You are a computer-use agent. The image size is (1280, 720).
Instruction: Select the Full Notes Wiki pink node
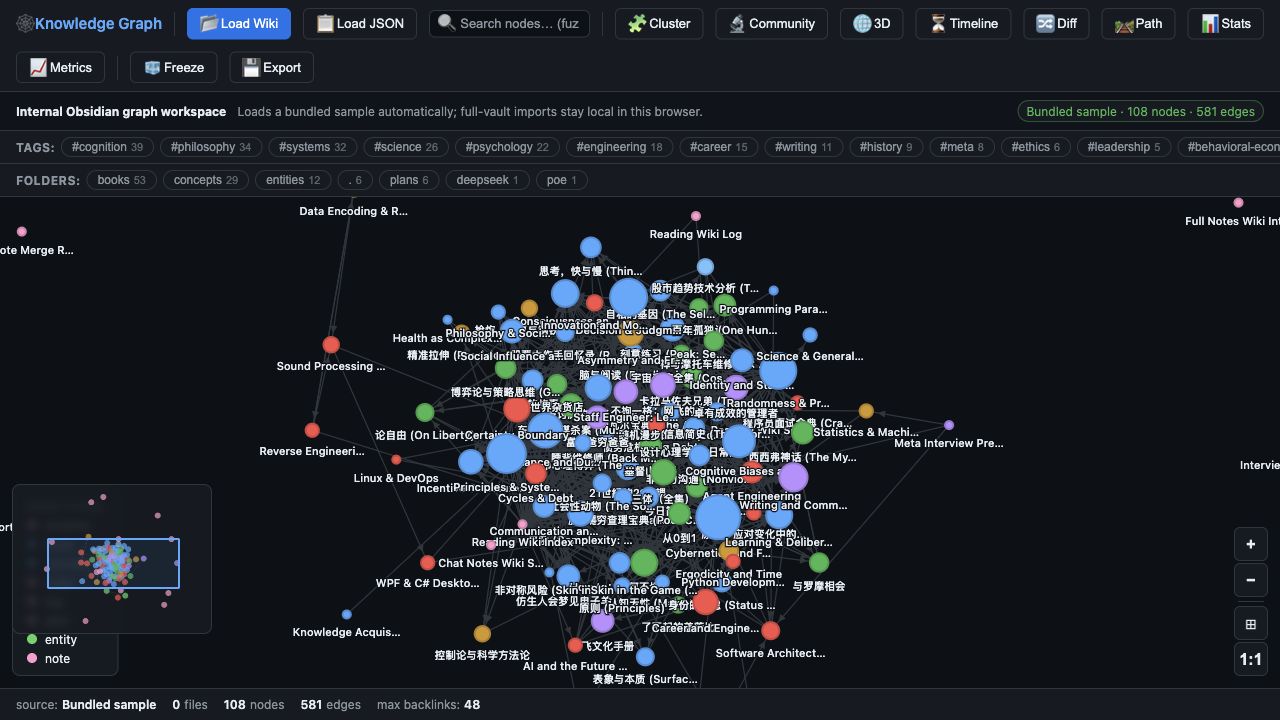coord(1238,203)
